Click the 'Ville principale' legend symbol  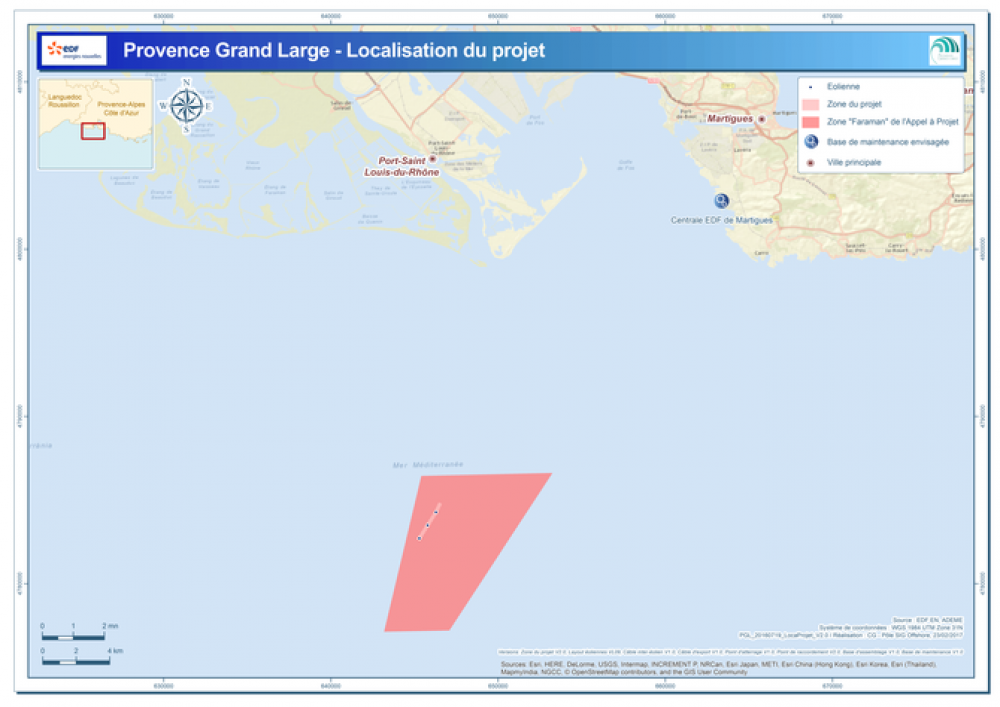click(811, 162)
